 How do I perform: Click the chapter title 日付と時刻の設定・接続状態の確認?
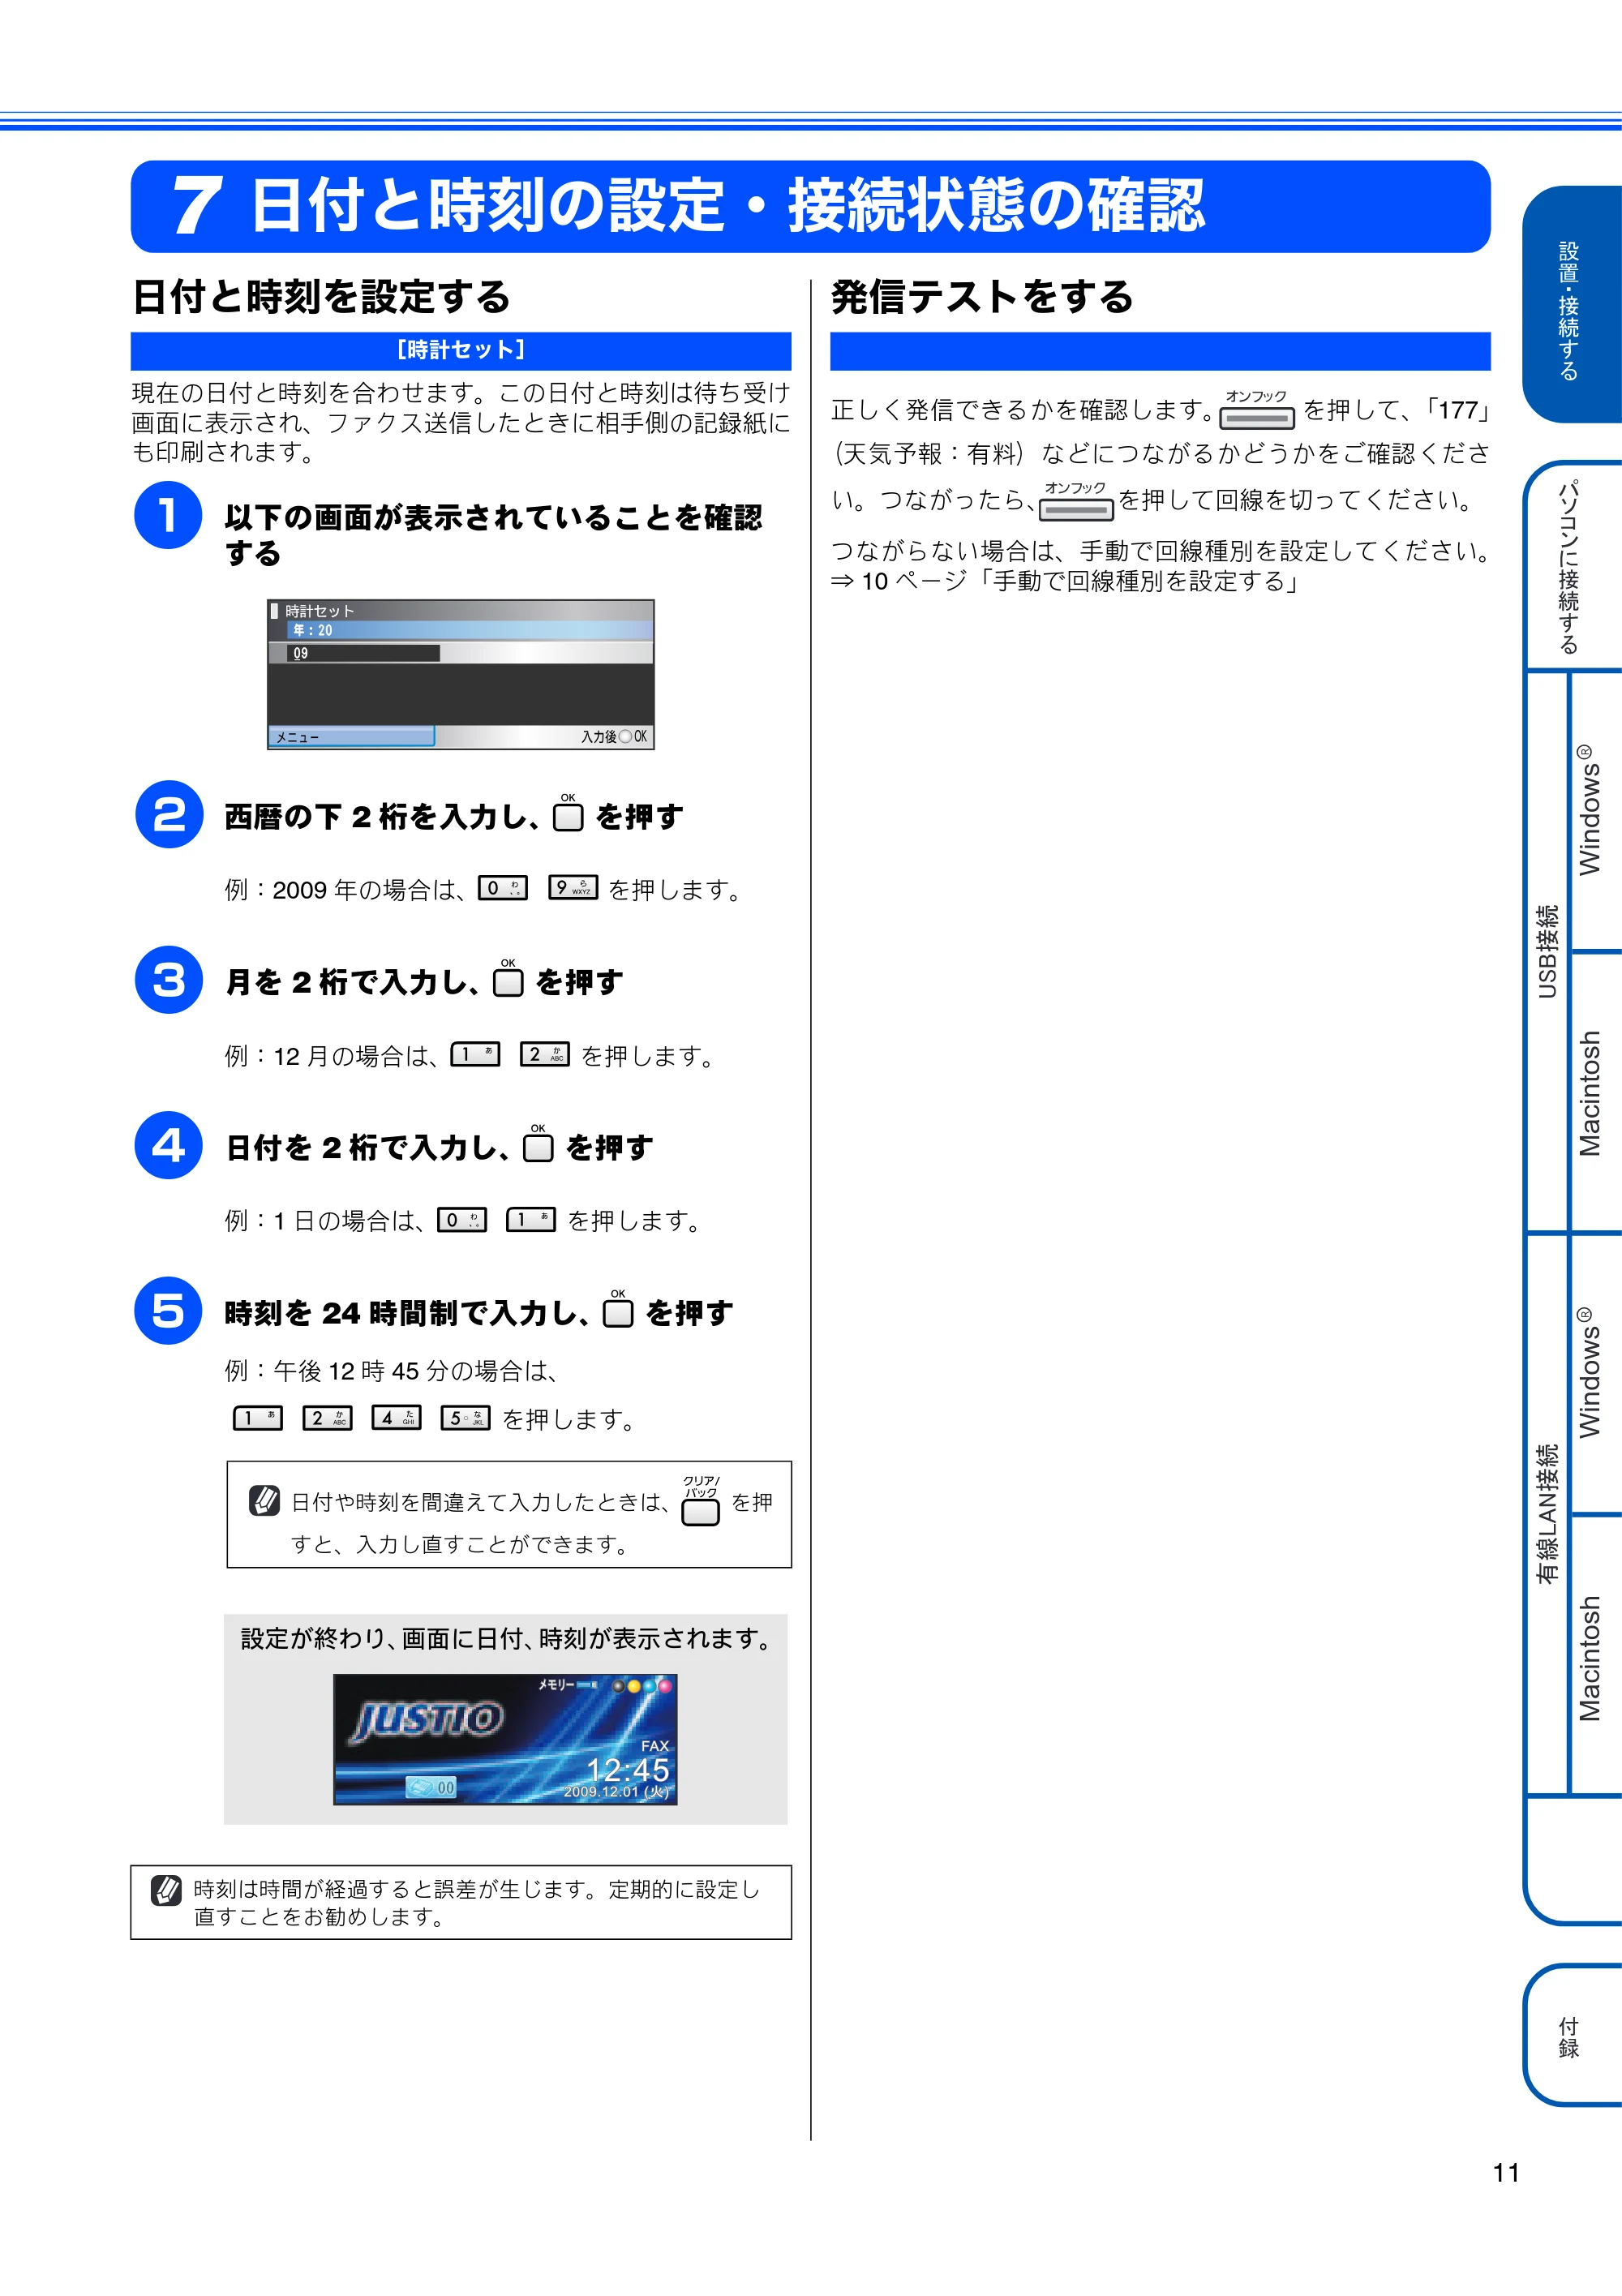[x=727, y=206]
